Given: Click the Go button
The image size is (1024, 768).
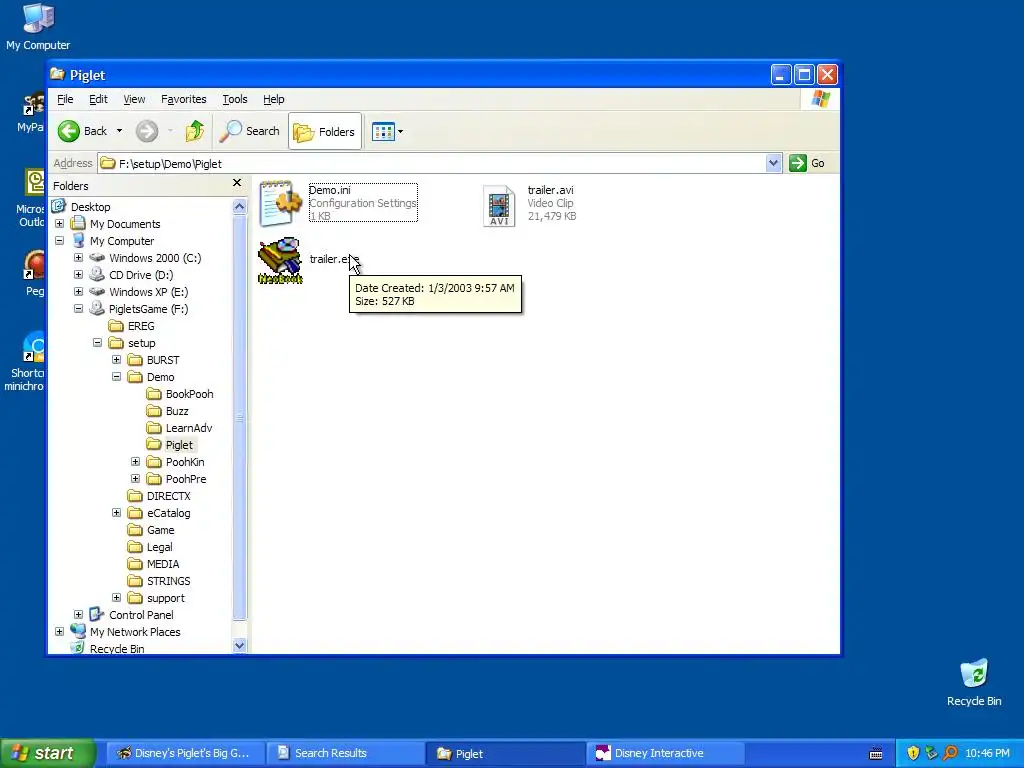Looking at the screenshot, I should point(807,163).
